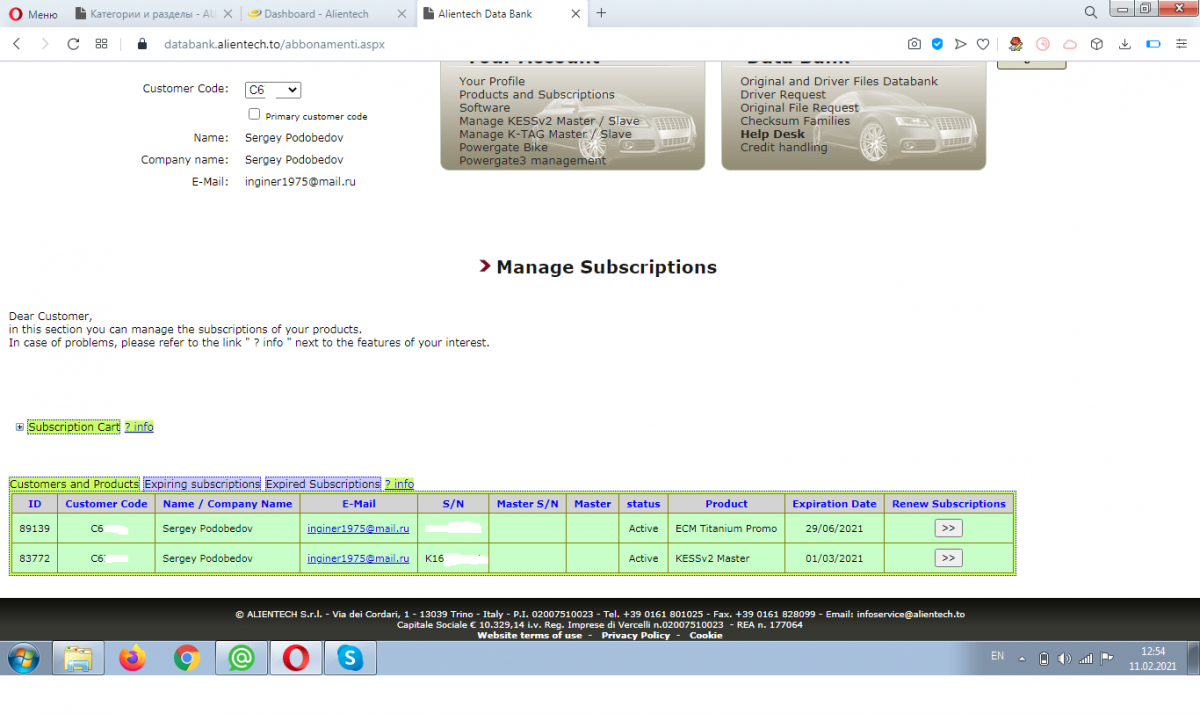The height and width of the screenshot is (714, 1200).
Task: Open the Cookie footer link
Action: [705, 635]
